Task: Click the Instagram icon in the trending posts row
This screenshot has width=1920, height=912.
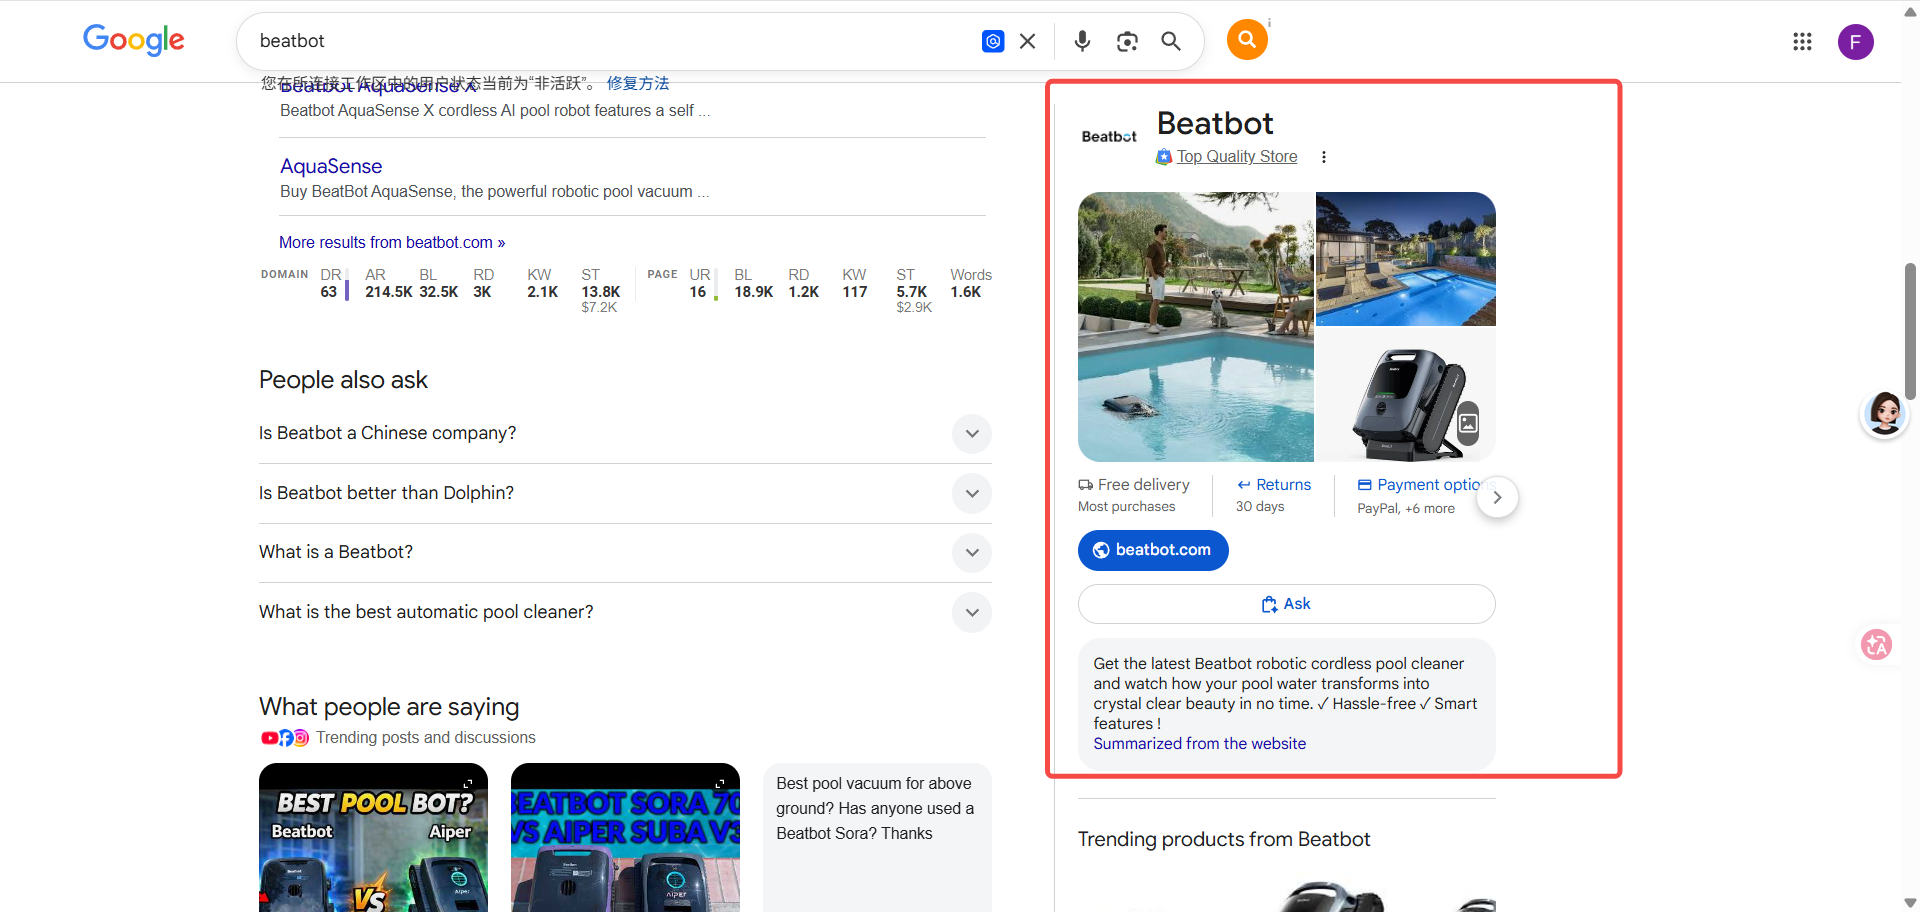Action: (300, 738)
